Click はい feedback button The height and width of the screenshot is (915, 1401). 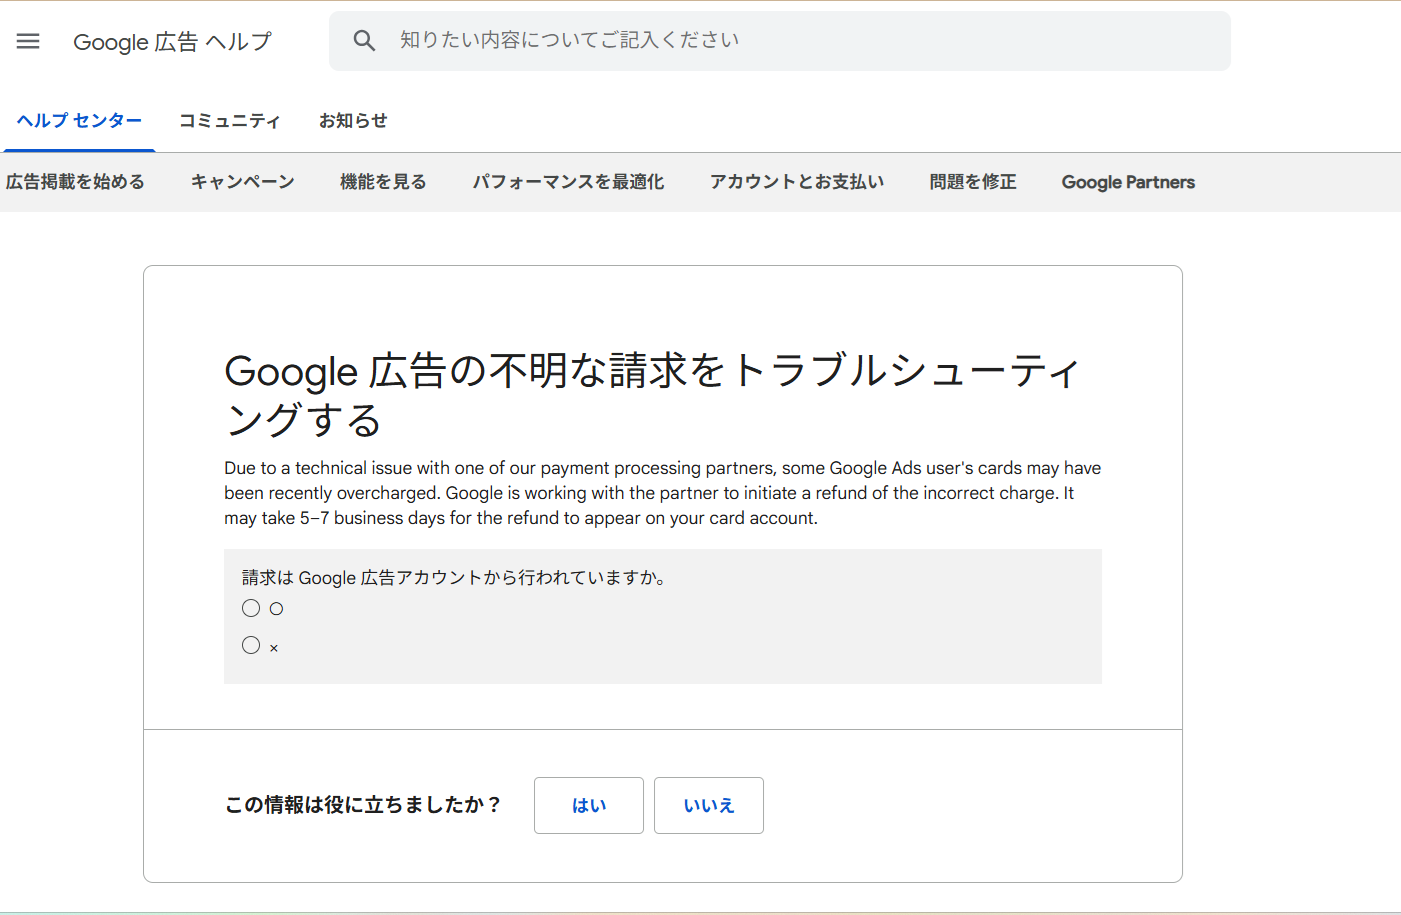pos(589,805)
